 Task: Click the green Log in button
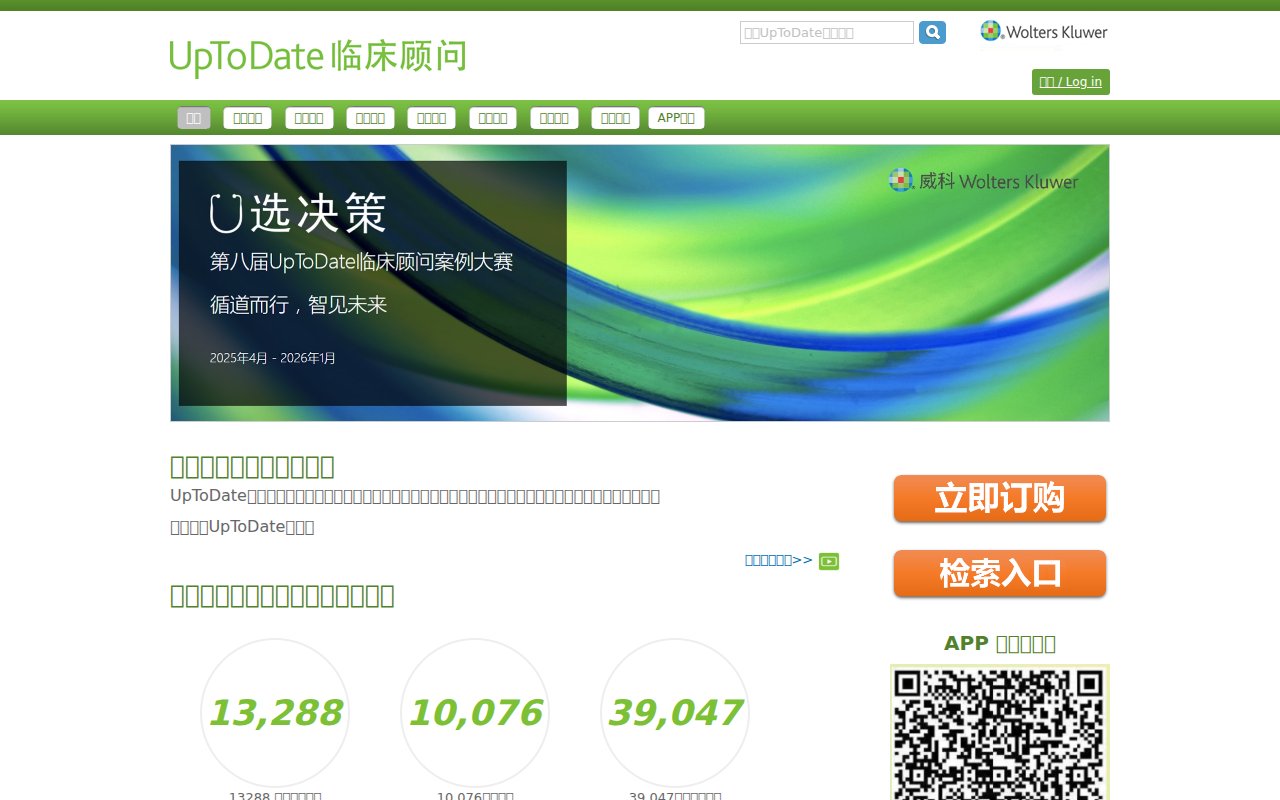click(1071, 82)
